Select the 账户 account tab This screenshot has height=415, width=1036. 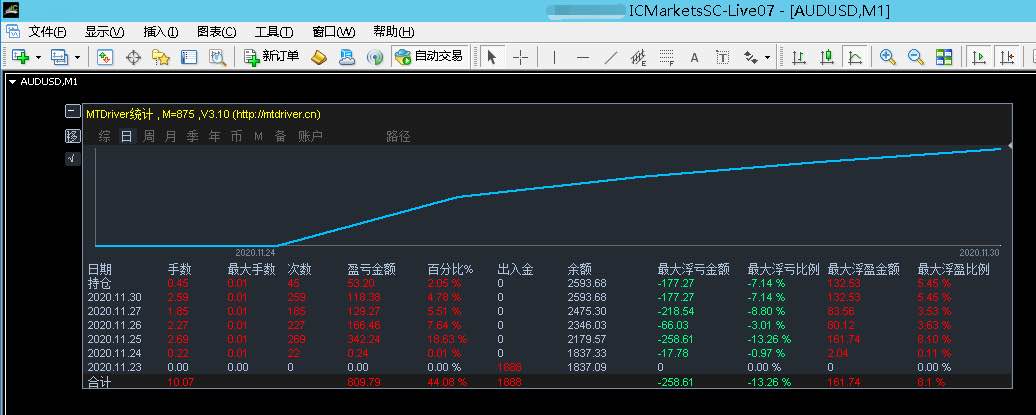[310, 137]
